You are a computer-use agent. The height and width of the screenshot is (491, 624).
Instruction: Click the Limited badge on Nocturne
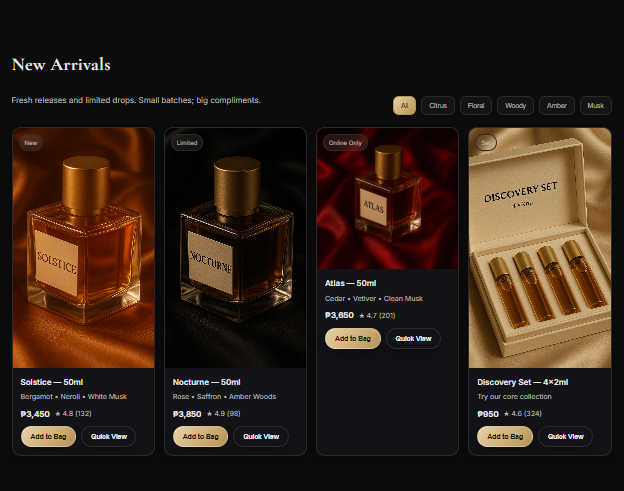[x=187, y=143]
